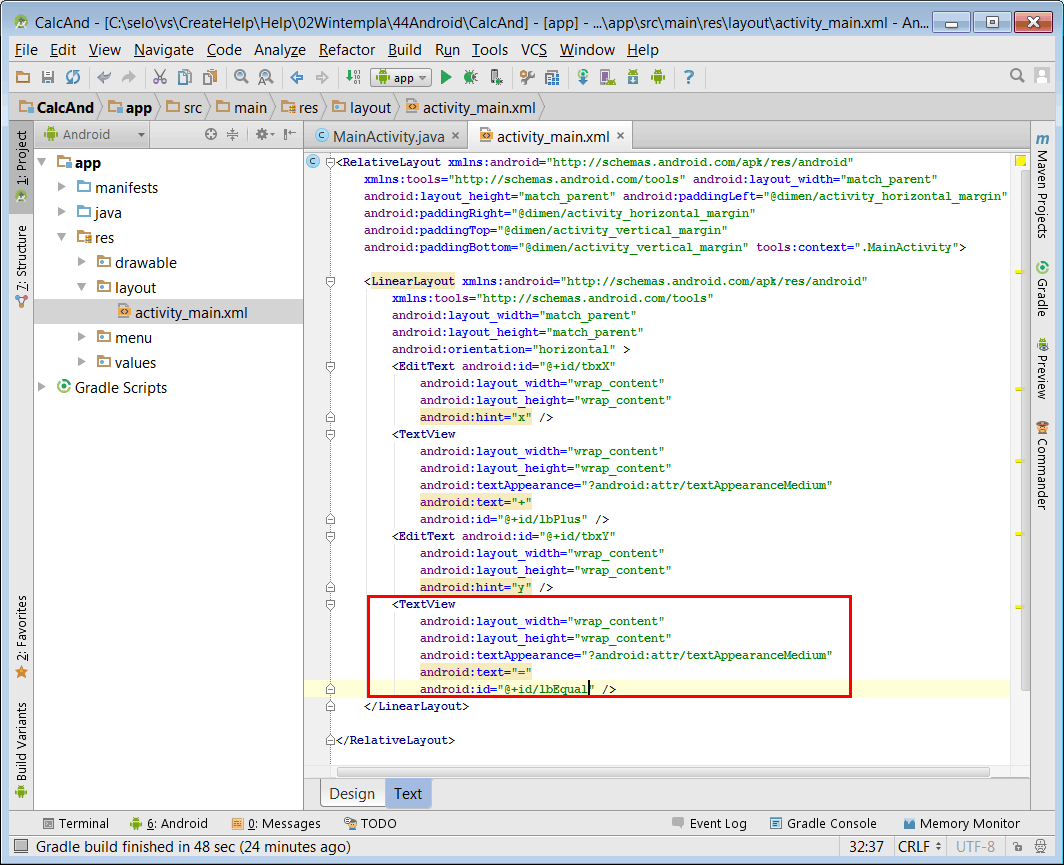Click Sync Project with Gradle icon
The image size is (1064, 865).
(583, 77)
